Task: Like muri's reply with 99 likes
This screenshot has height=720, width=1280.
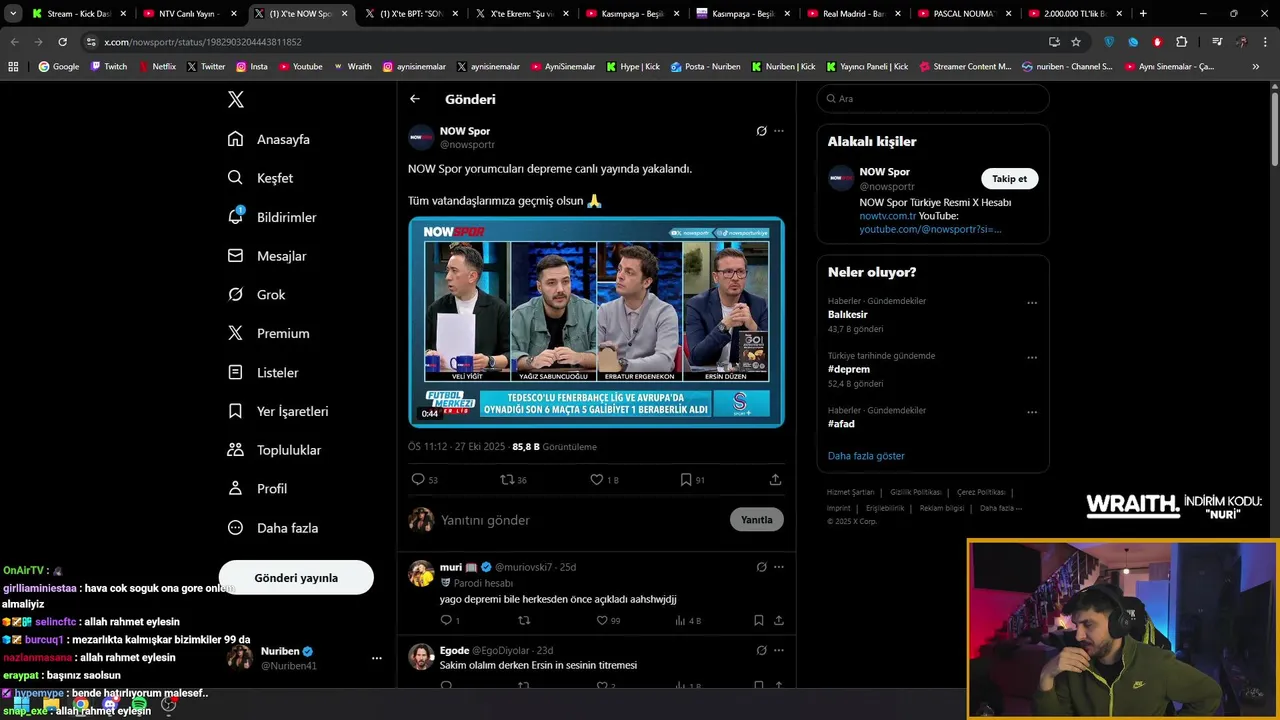Action: coord(602,621)
